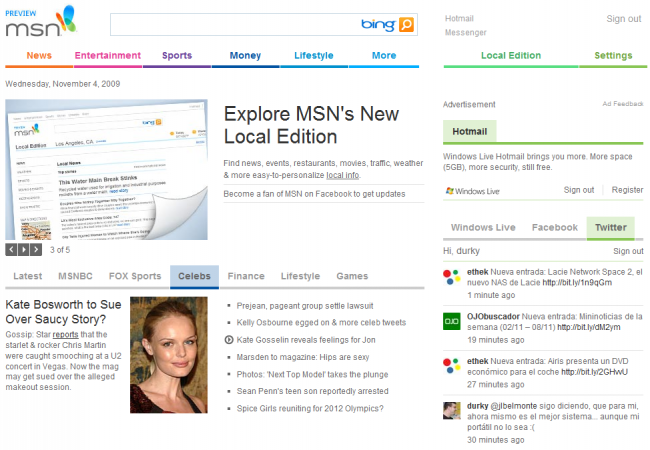Click the Windows Live flag logo

coord(450,191)
